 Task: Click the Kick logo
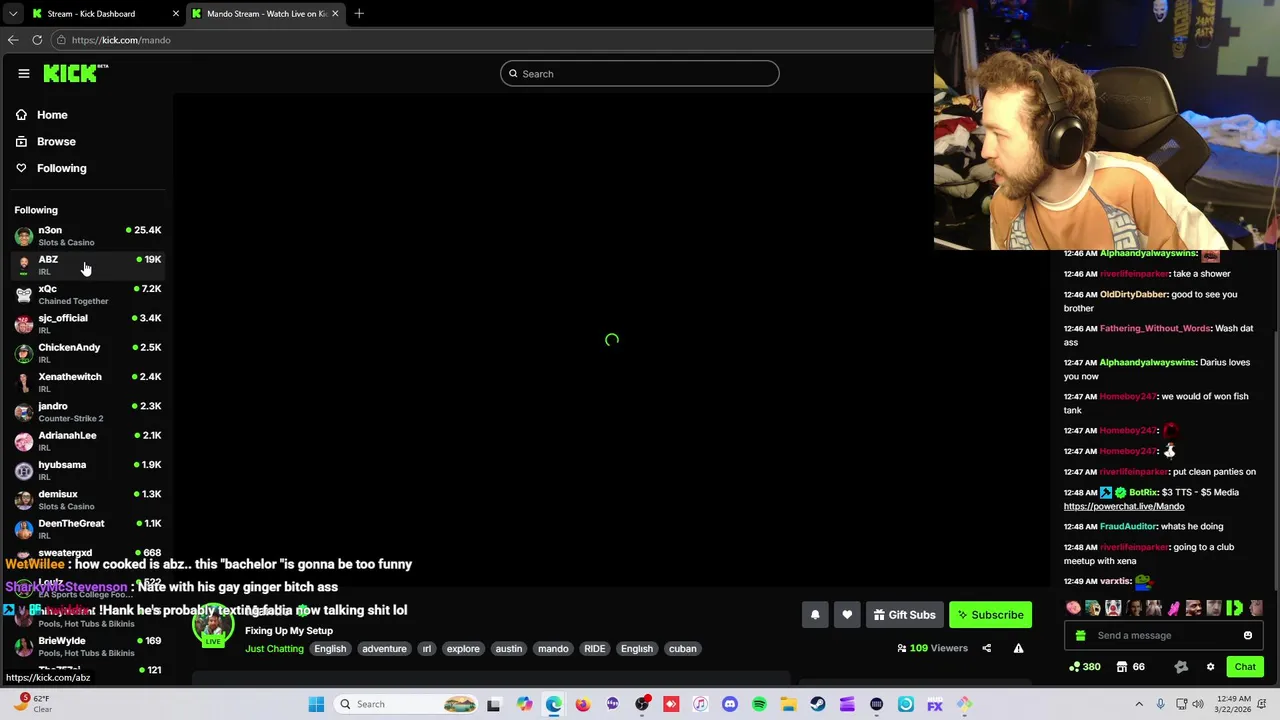coord(75,73)
